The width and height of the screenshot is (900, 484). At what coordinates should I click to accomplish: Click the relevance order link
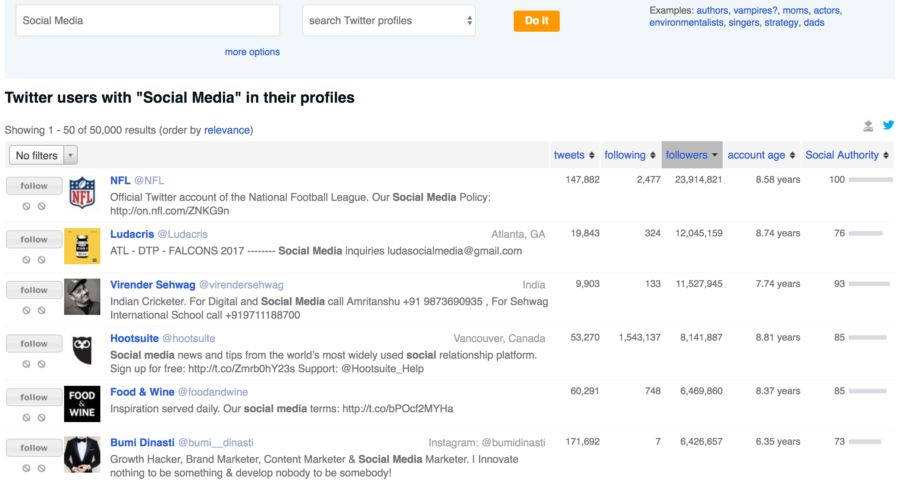pyautogui.click(x=227, y=130)
